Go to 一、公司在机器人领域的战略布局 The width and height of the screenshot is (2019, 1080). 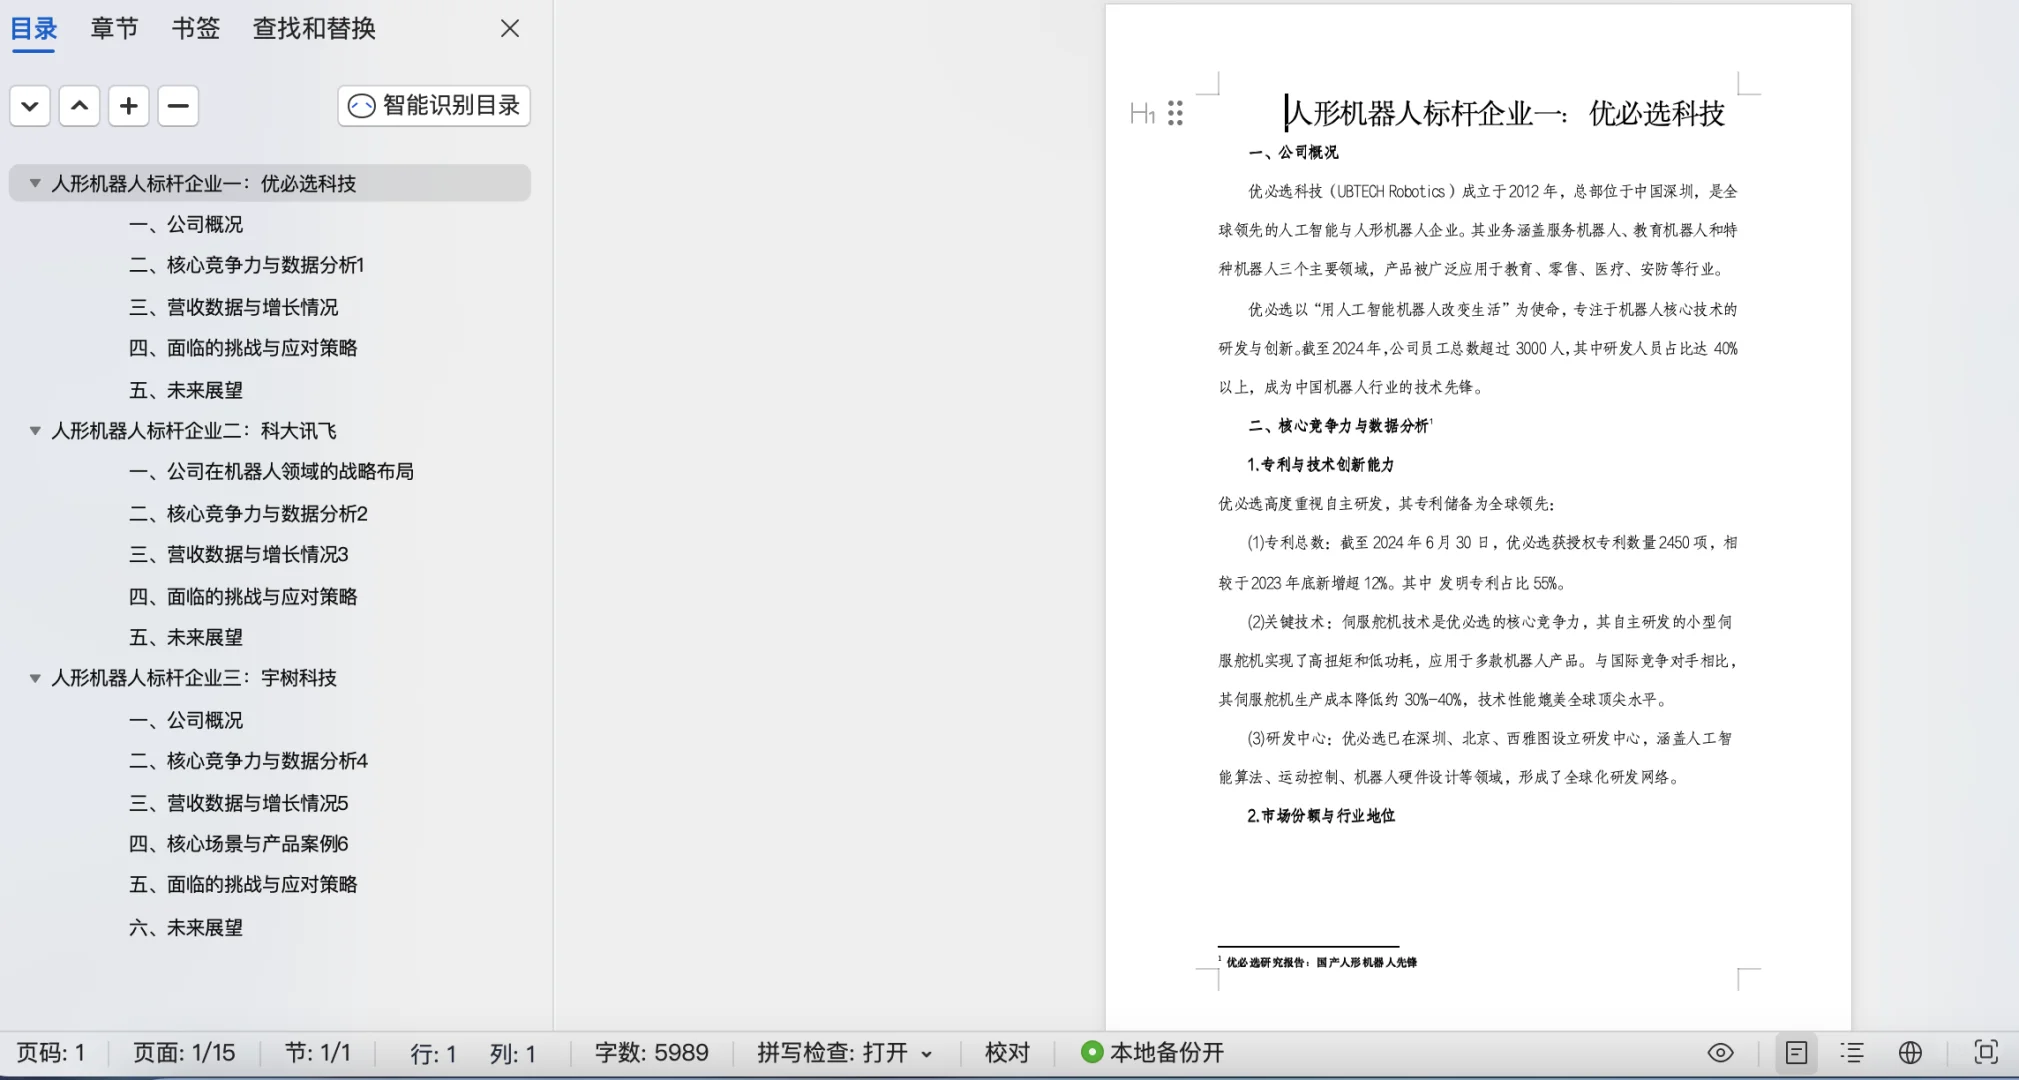[272, 471]
